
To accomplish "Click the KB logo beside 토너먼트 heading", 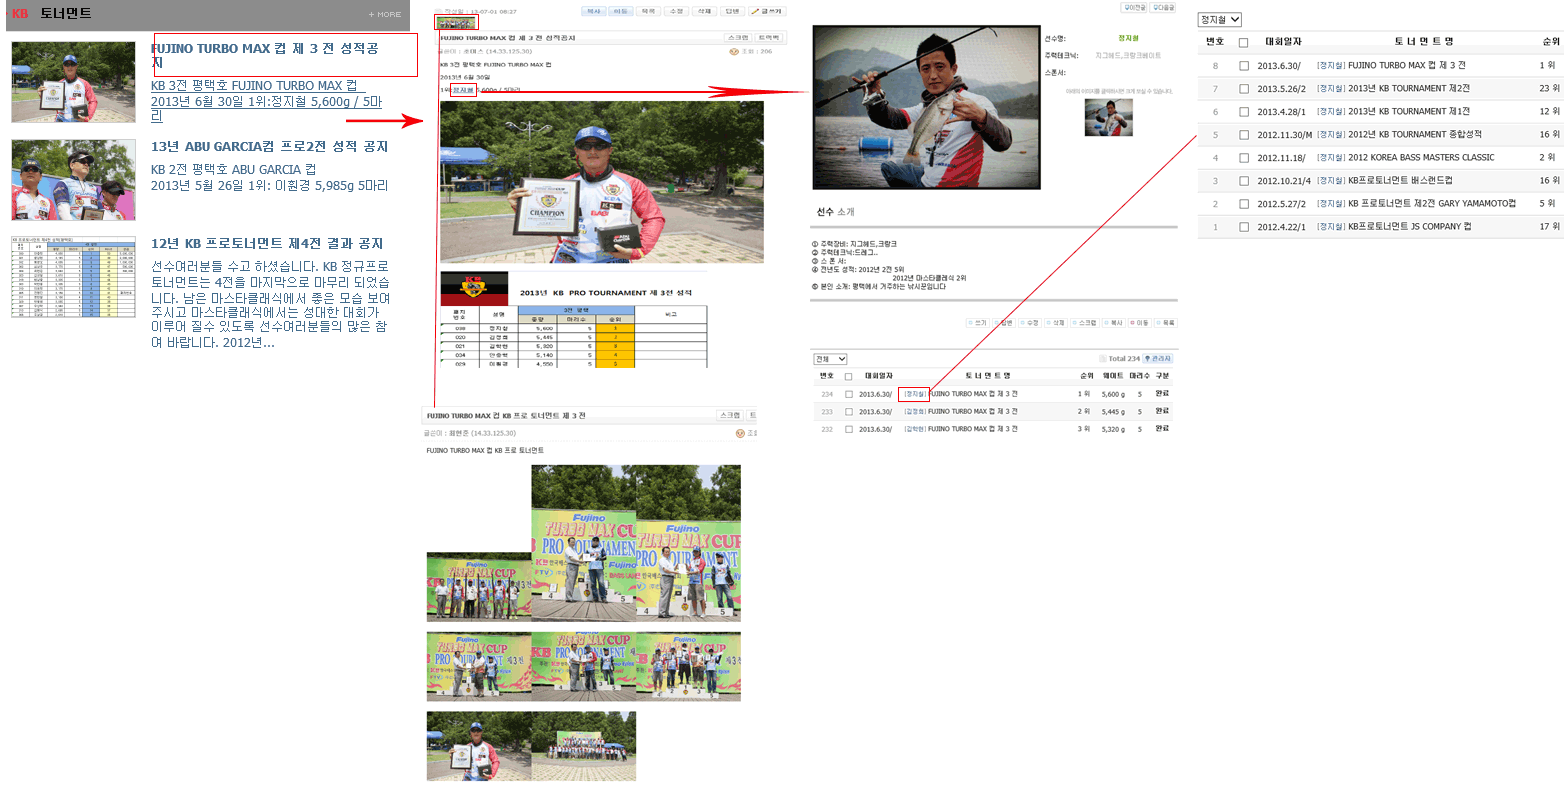I will coord(20,14).
